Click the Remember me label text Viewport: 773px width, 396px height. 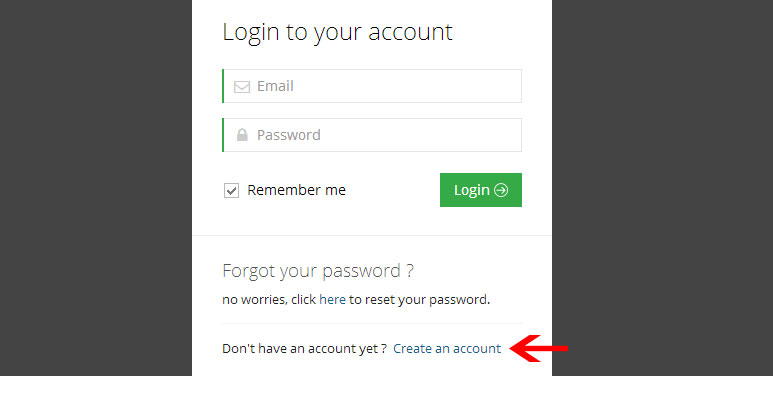pyautogui.click(x=296, y=190)
